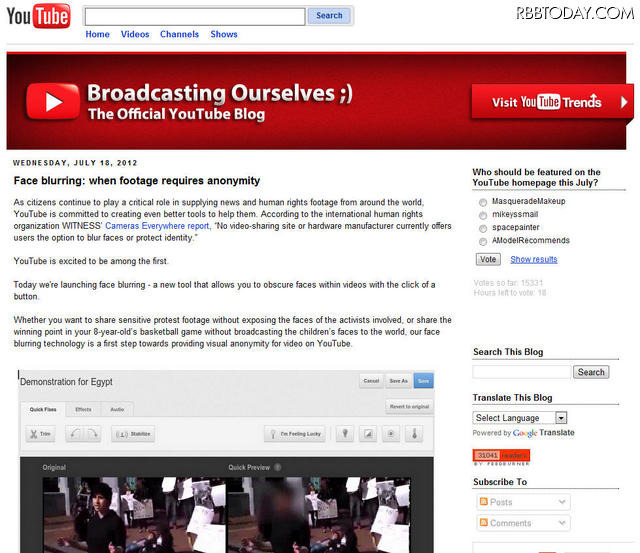This screenshot has height=553, width=640.
Task: Click the YouTube logo in the header
Action: pyautogui.click(x=37, y=18)
